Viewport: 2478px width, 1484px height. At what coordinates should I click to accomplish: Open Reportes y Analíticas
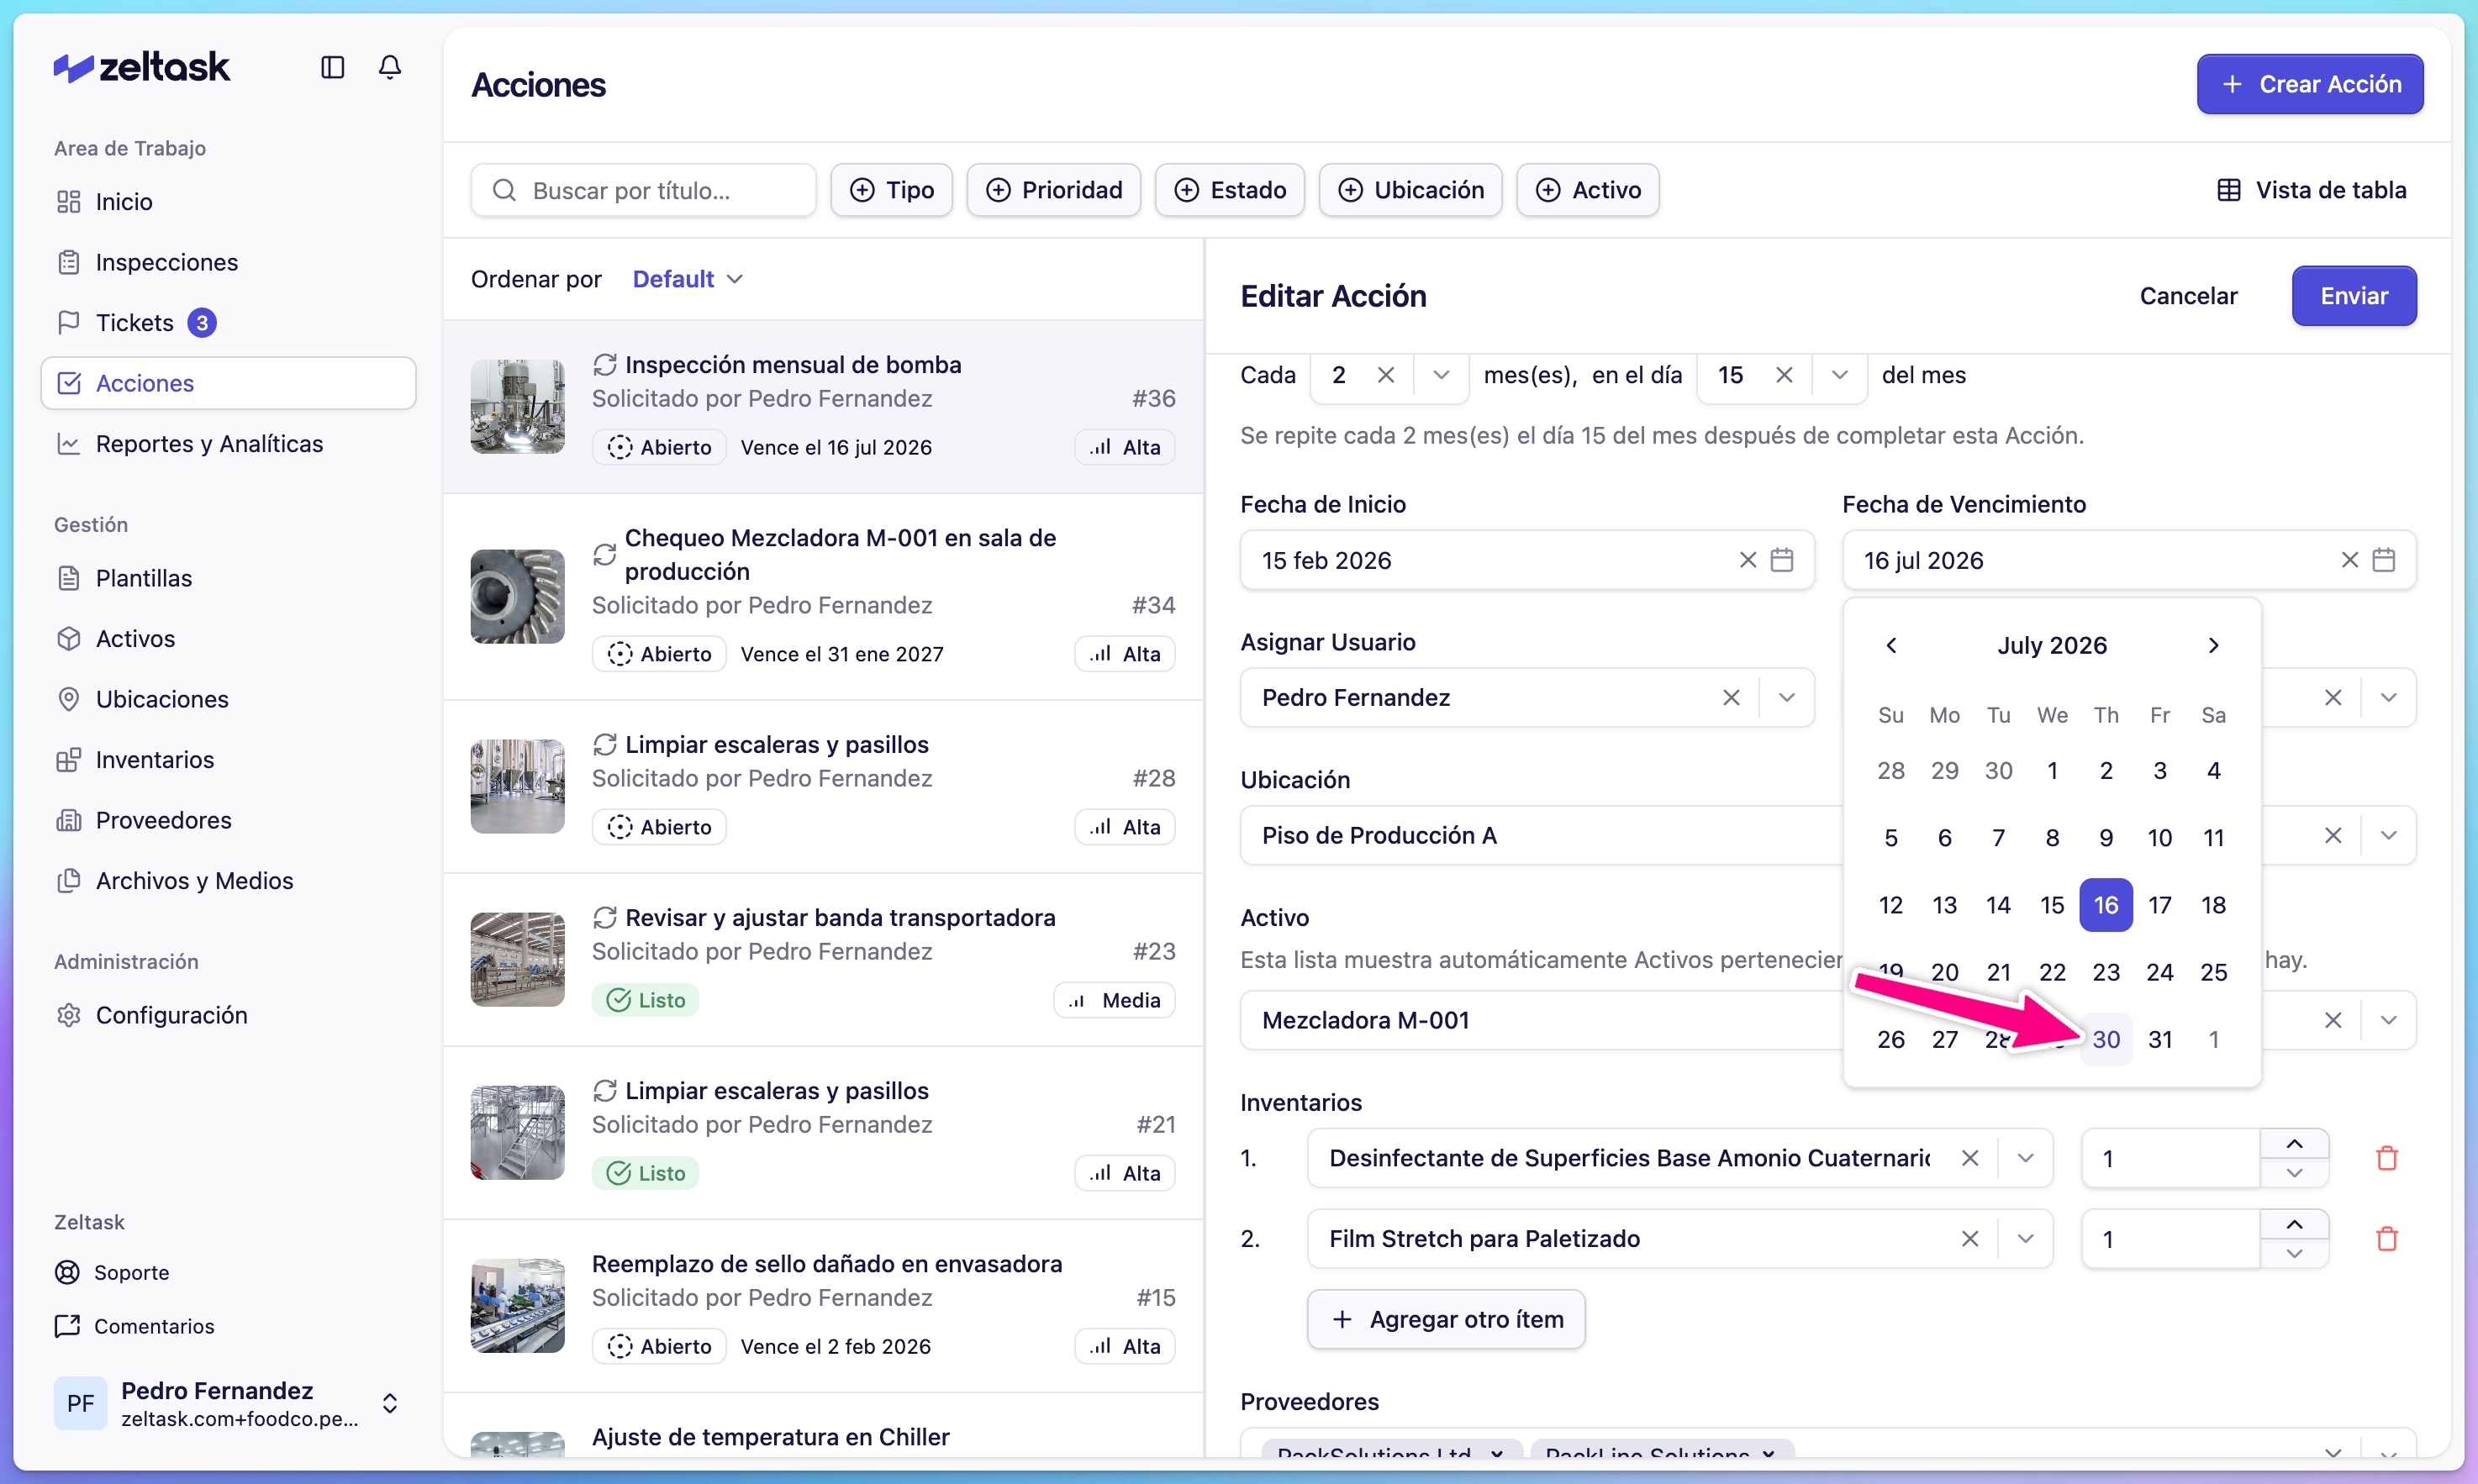pyautogui.click(x=229, y=444)
